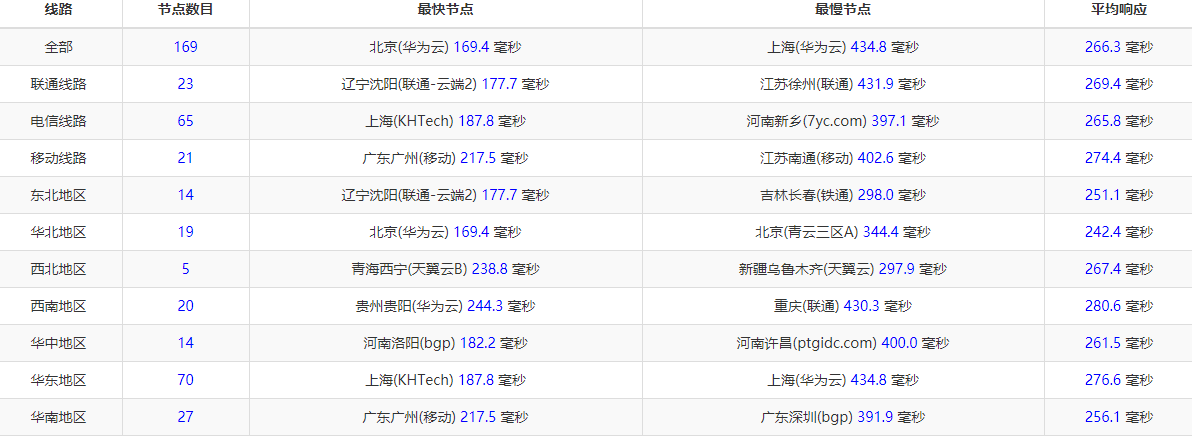Viewport: 1192px width, 440px height.
Task: Click the 最快节点 column header
Action: 445,10
